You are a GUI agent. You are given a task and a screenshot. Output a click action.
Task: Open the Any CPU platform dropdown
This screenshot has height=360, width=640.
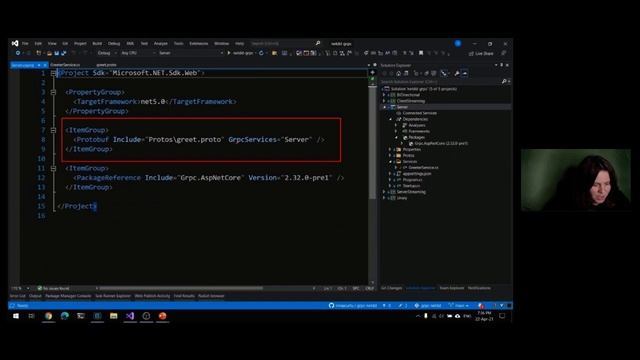coord(138,53)
